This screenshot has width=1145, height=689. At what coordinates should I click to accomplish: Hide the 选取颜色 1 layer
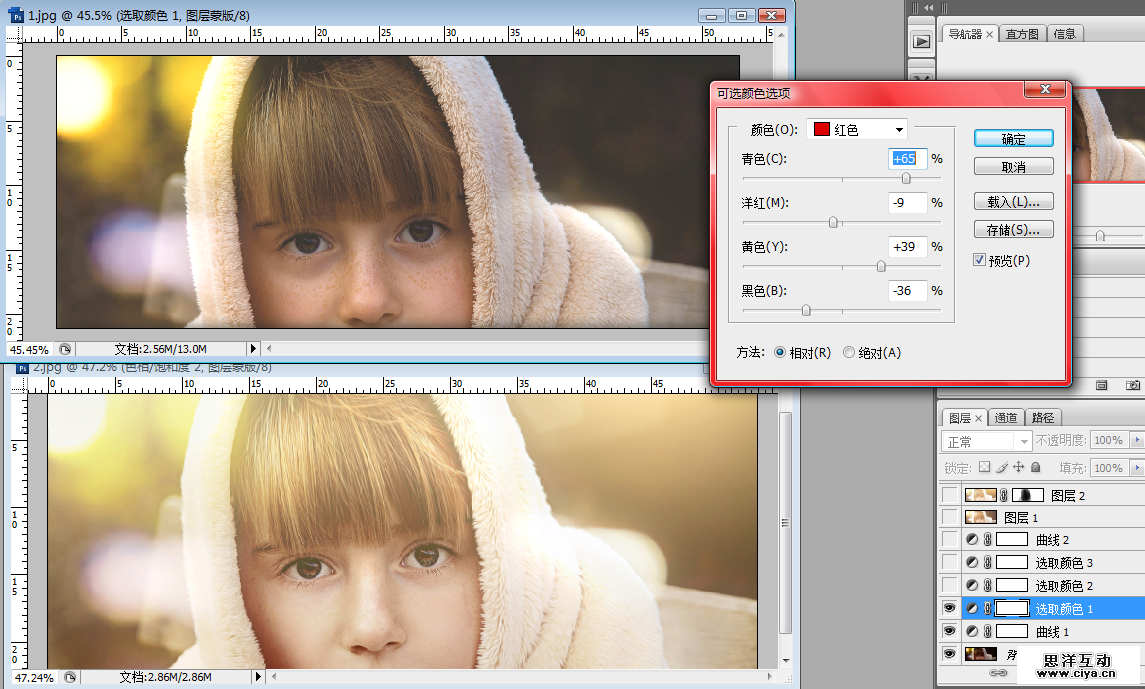click(949, 608)
